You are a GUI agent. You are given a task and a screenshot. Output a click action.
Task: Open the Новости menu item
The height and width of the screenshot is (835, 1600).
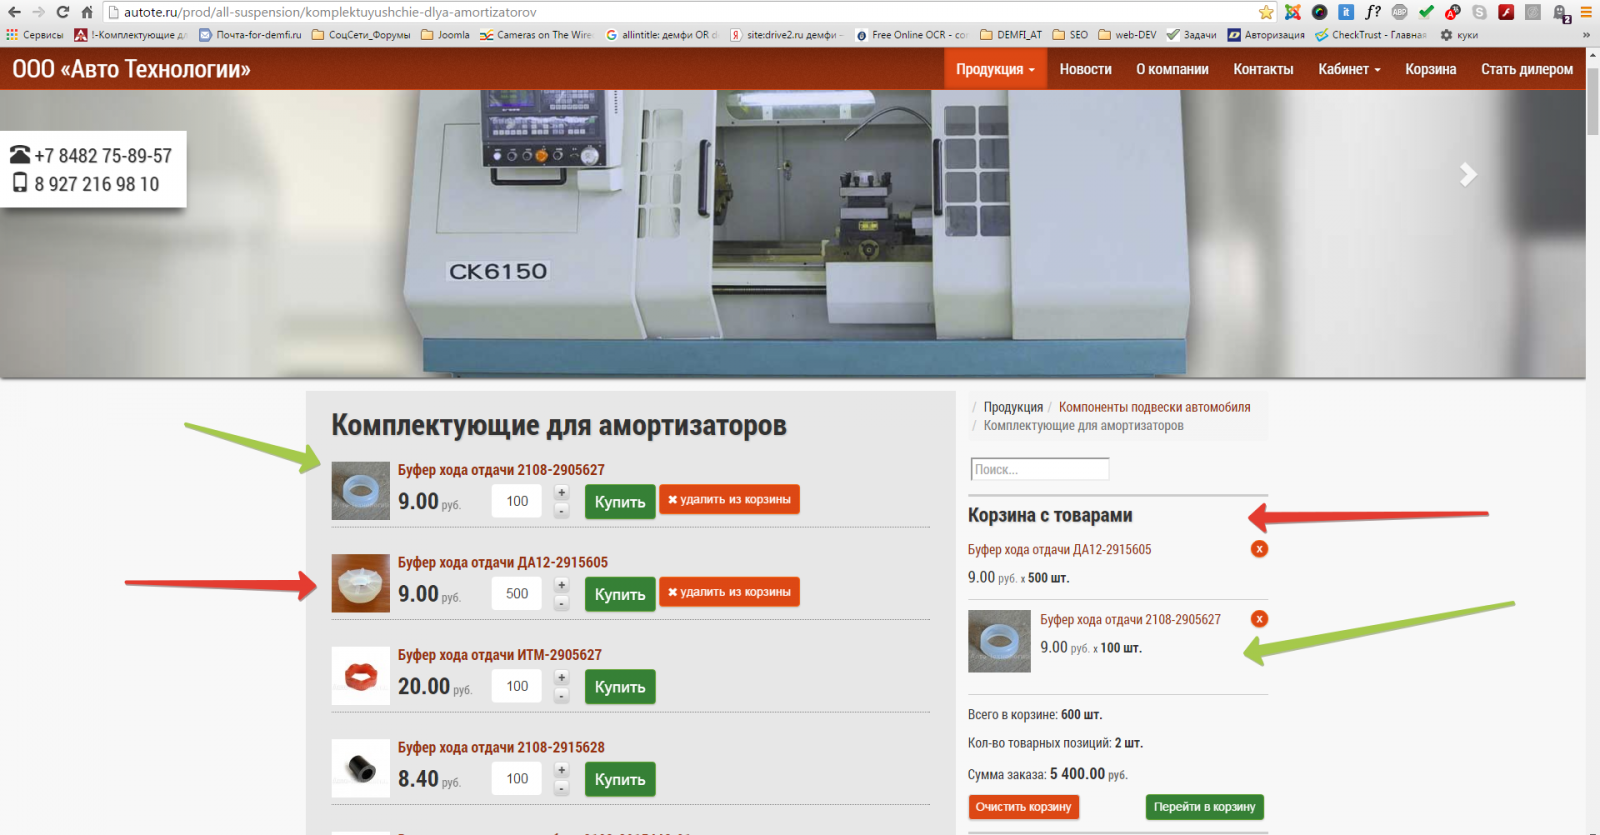pos(1085,69)
